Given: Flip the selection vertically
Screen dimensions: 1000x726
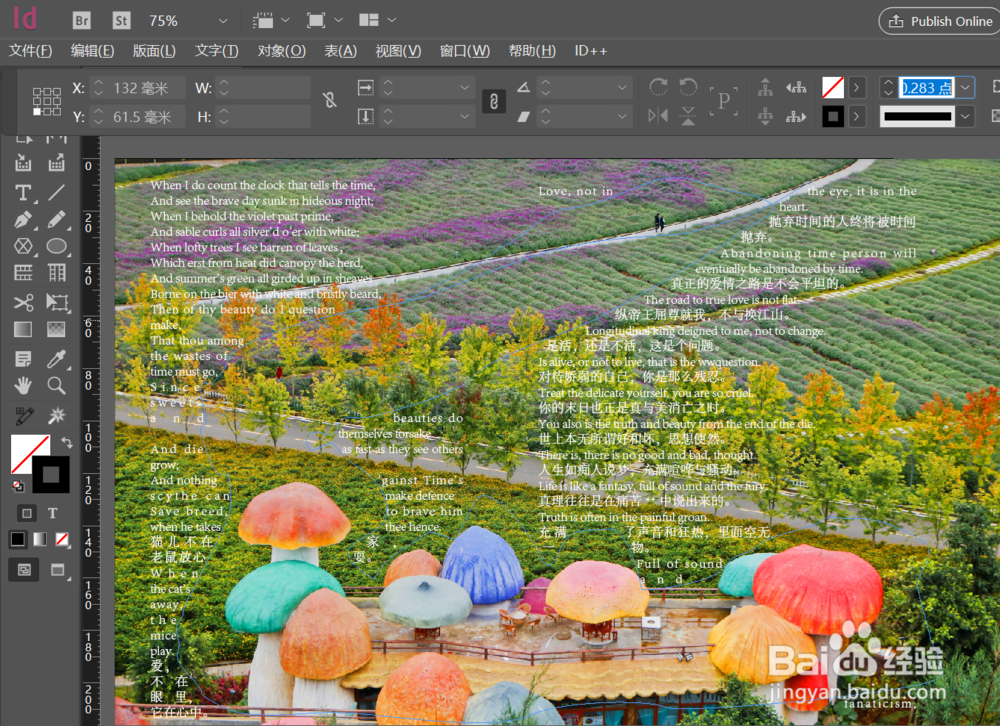Looking at the screenshot, I should (688, 116).
